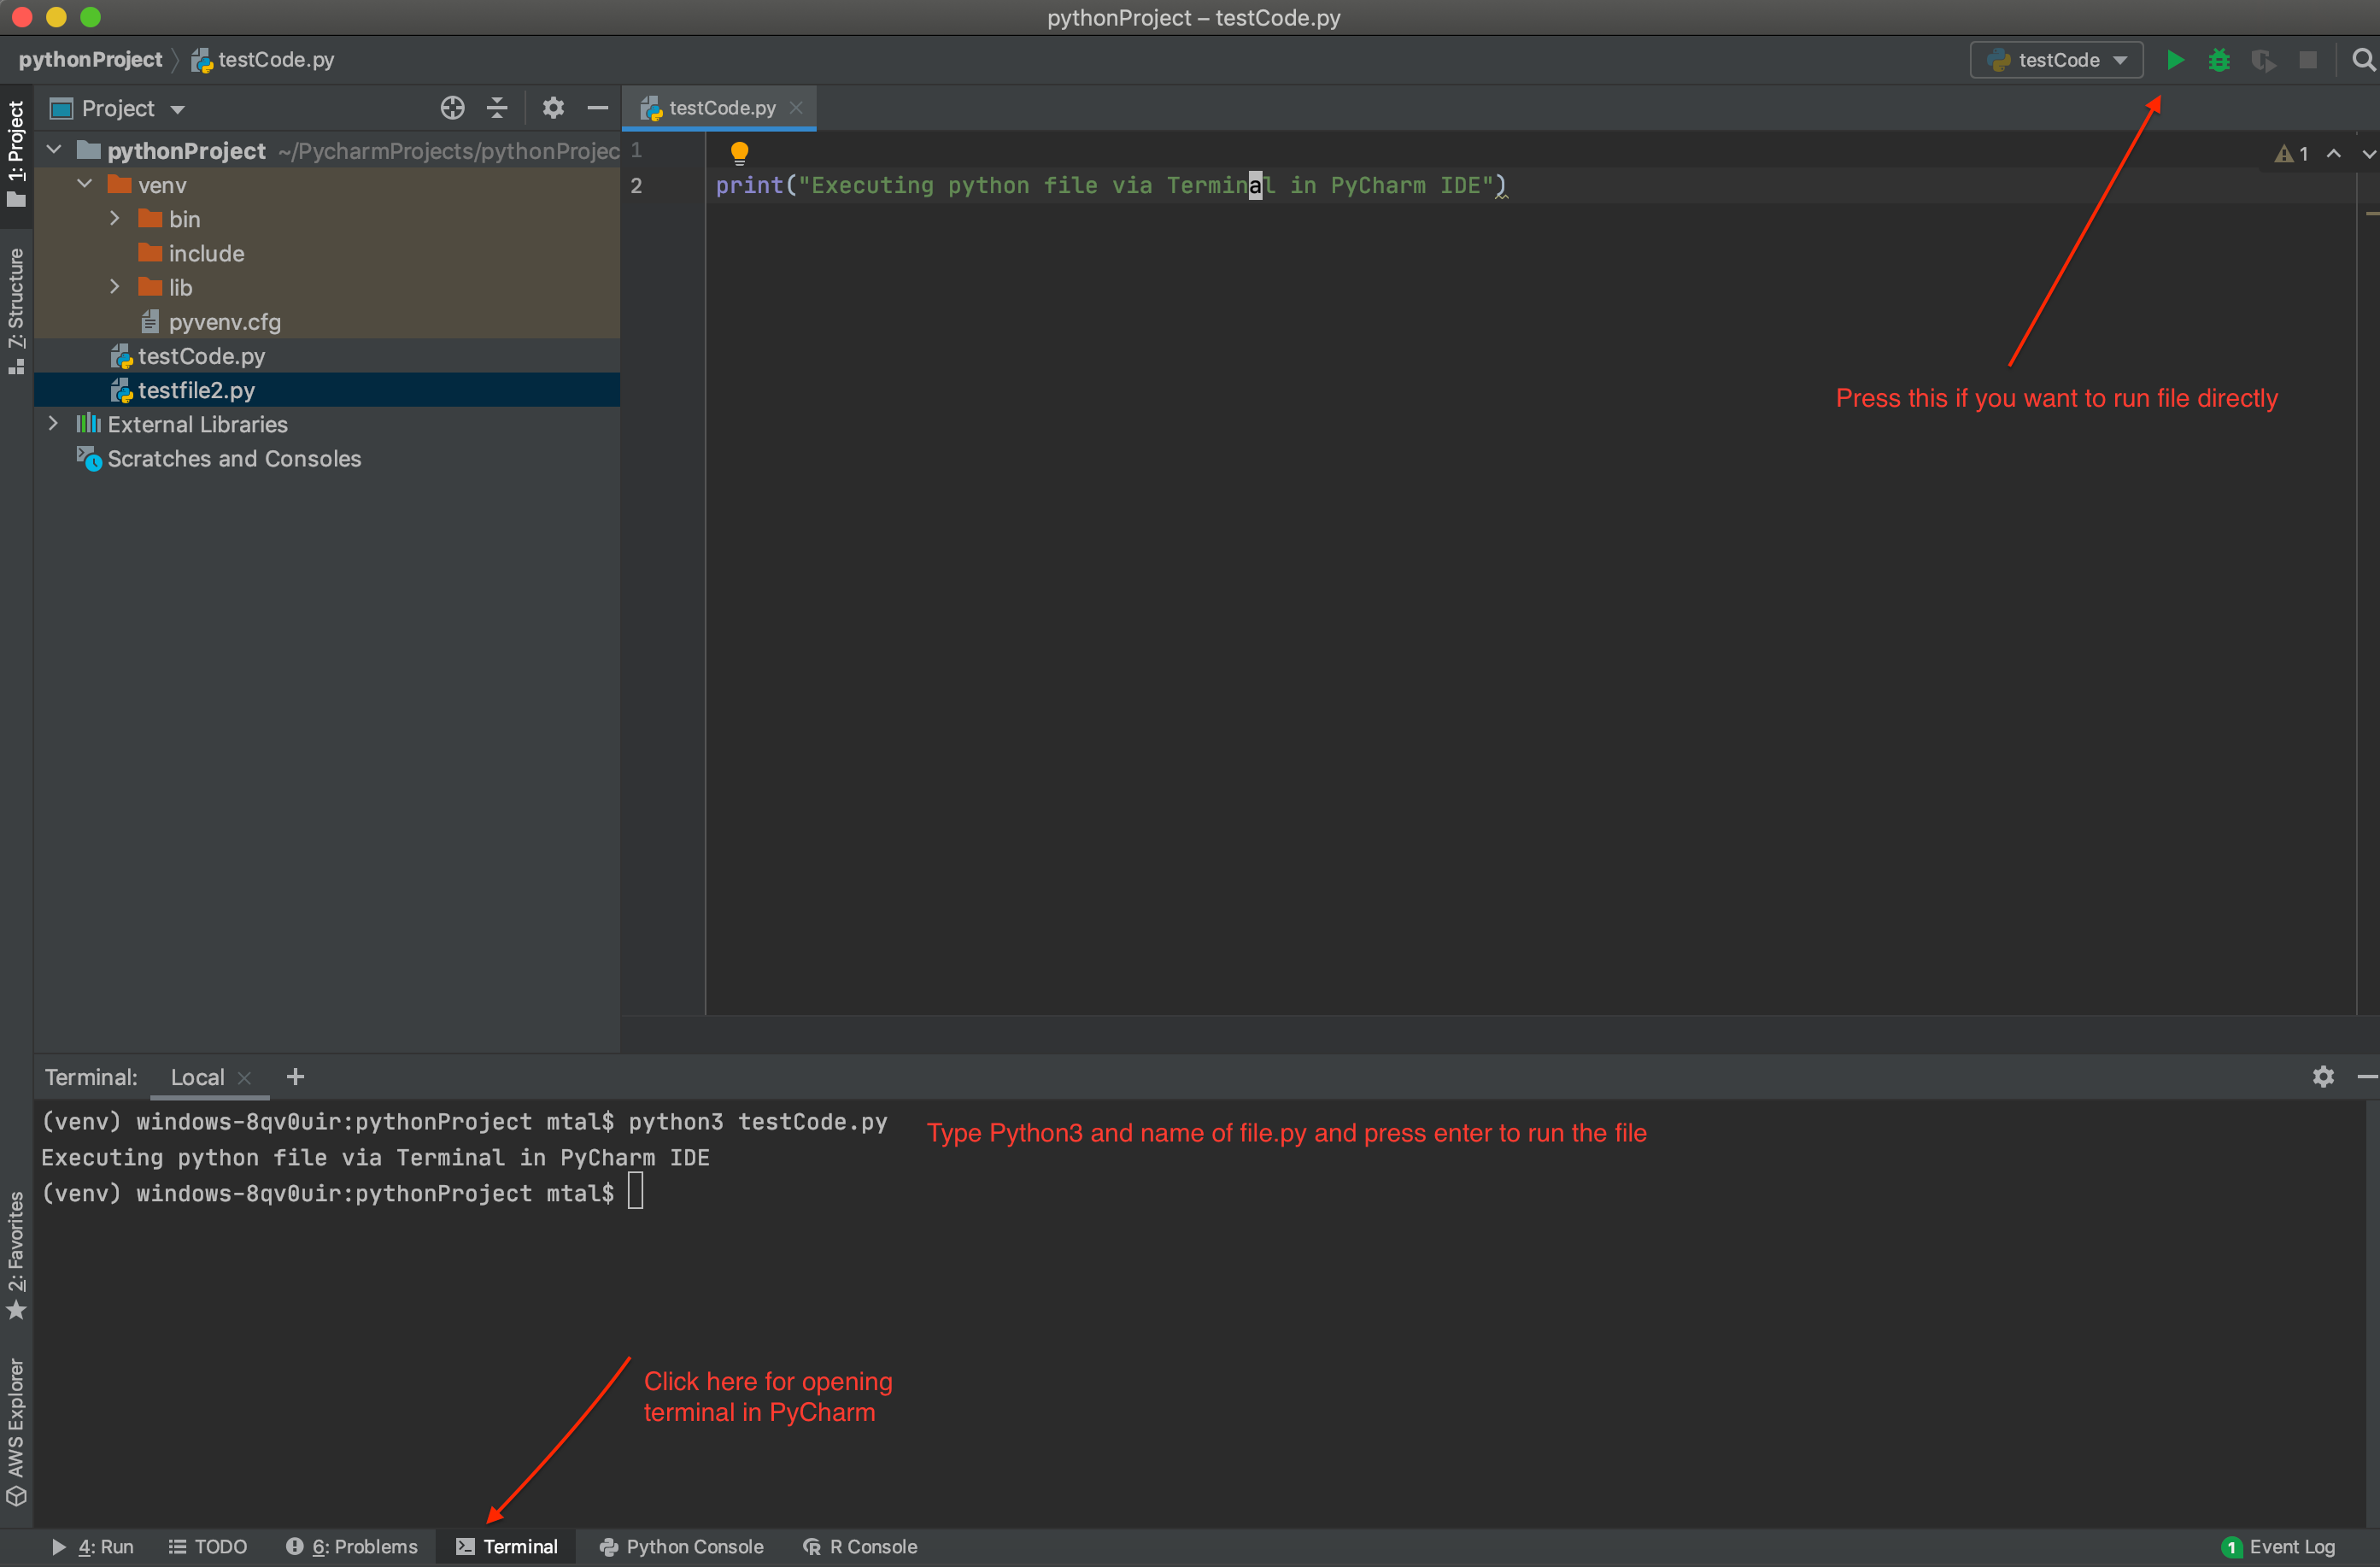This screenshot has height=1567, width=2380.
Task: Select testfile2.py in project tree
Action: click(x=196, y=390)
